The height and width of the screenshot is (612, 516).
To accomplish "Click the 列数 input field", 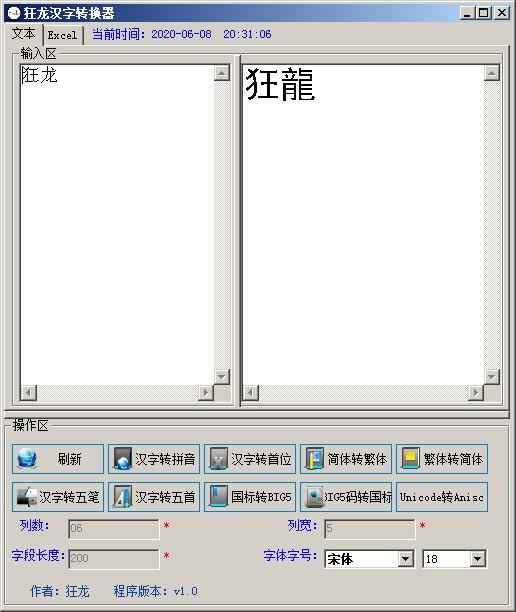I will click(x=114, y=528).
